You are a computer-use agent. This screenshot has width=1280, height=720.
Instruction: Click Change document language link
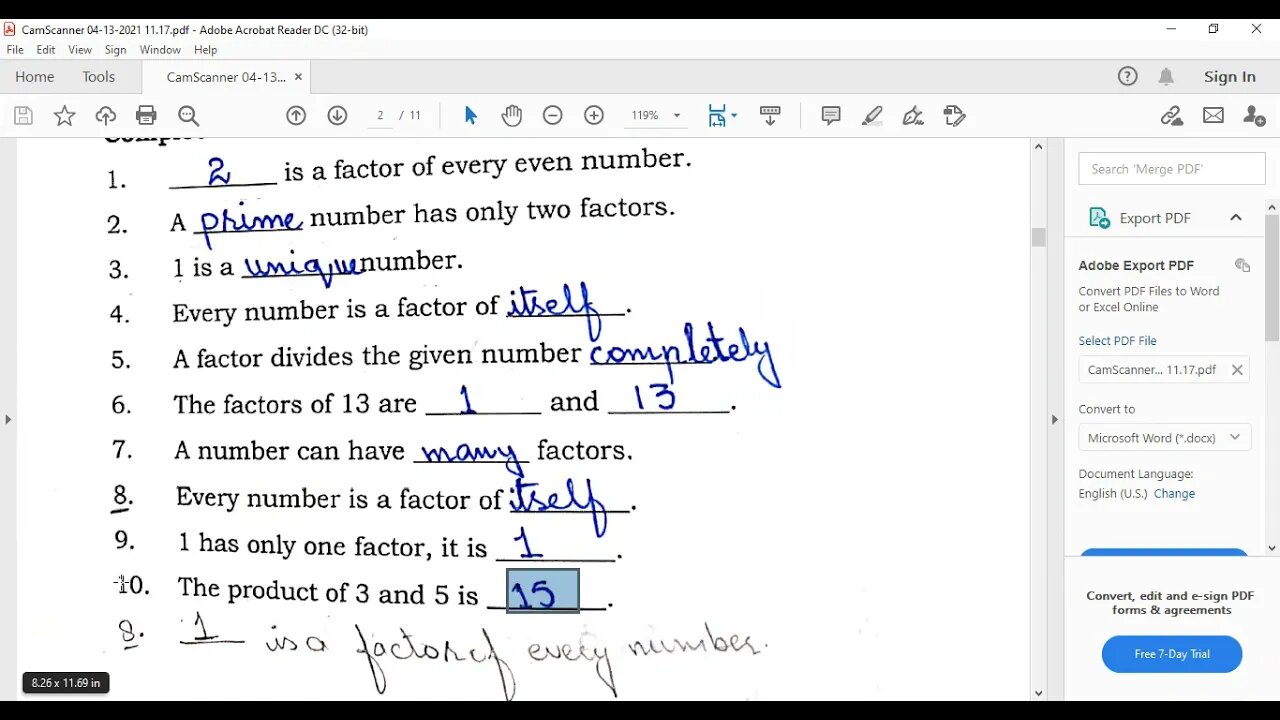[1174, 494]
